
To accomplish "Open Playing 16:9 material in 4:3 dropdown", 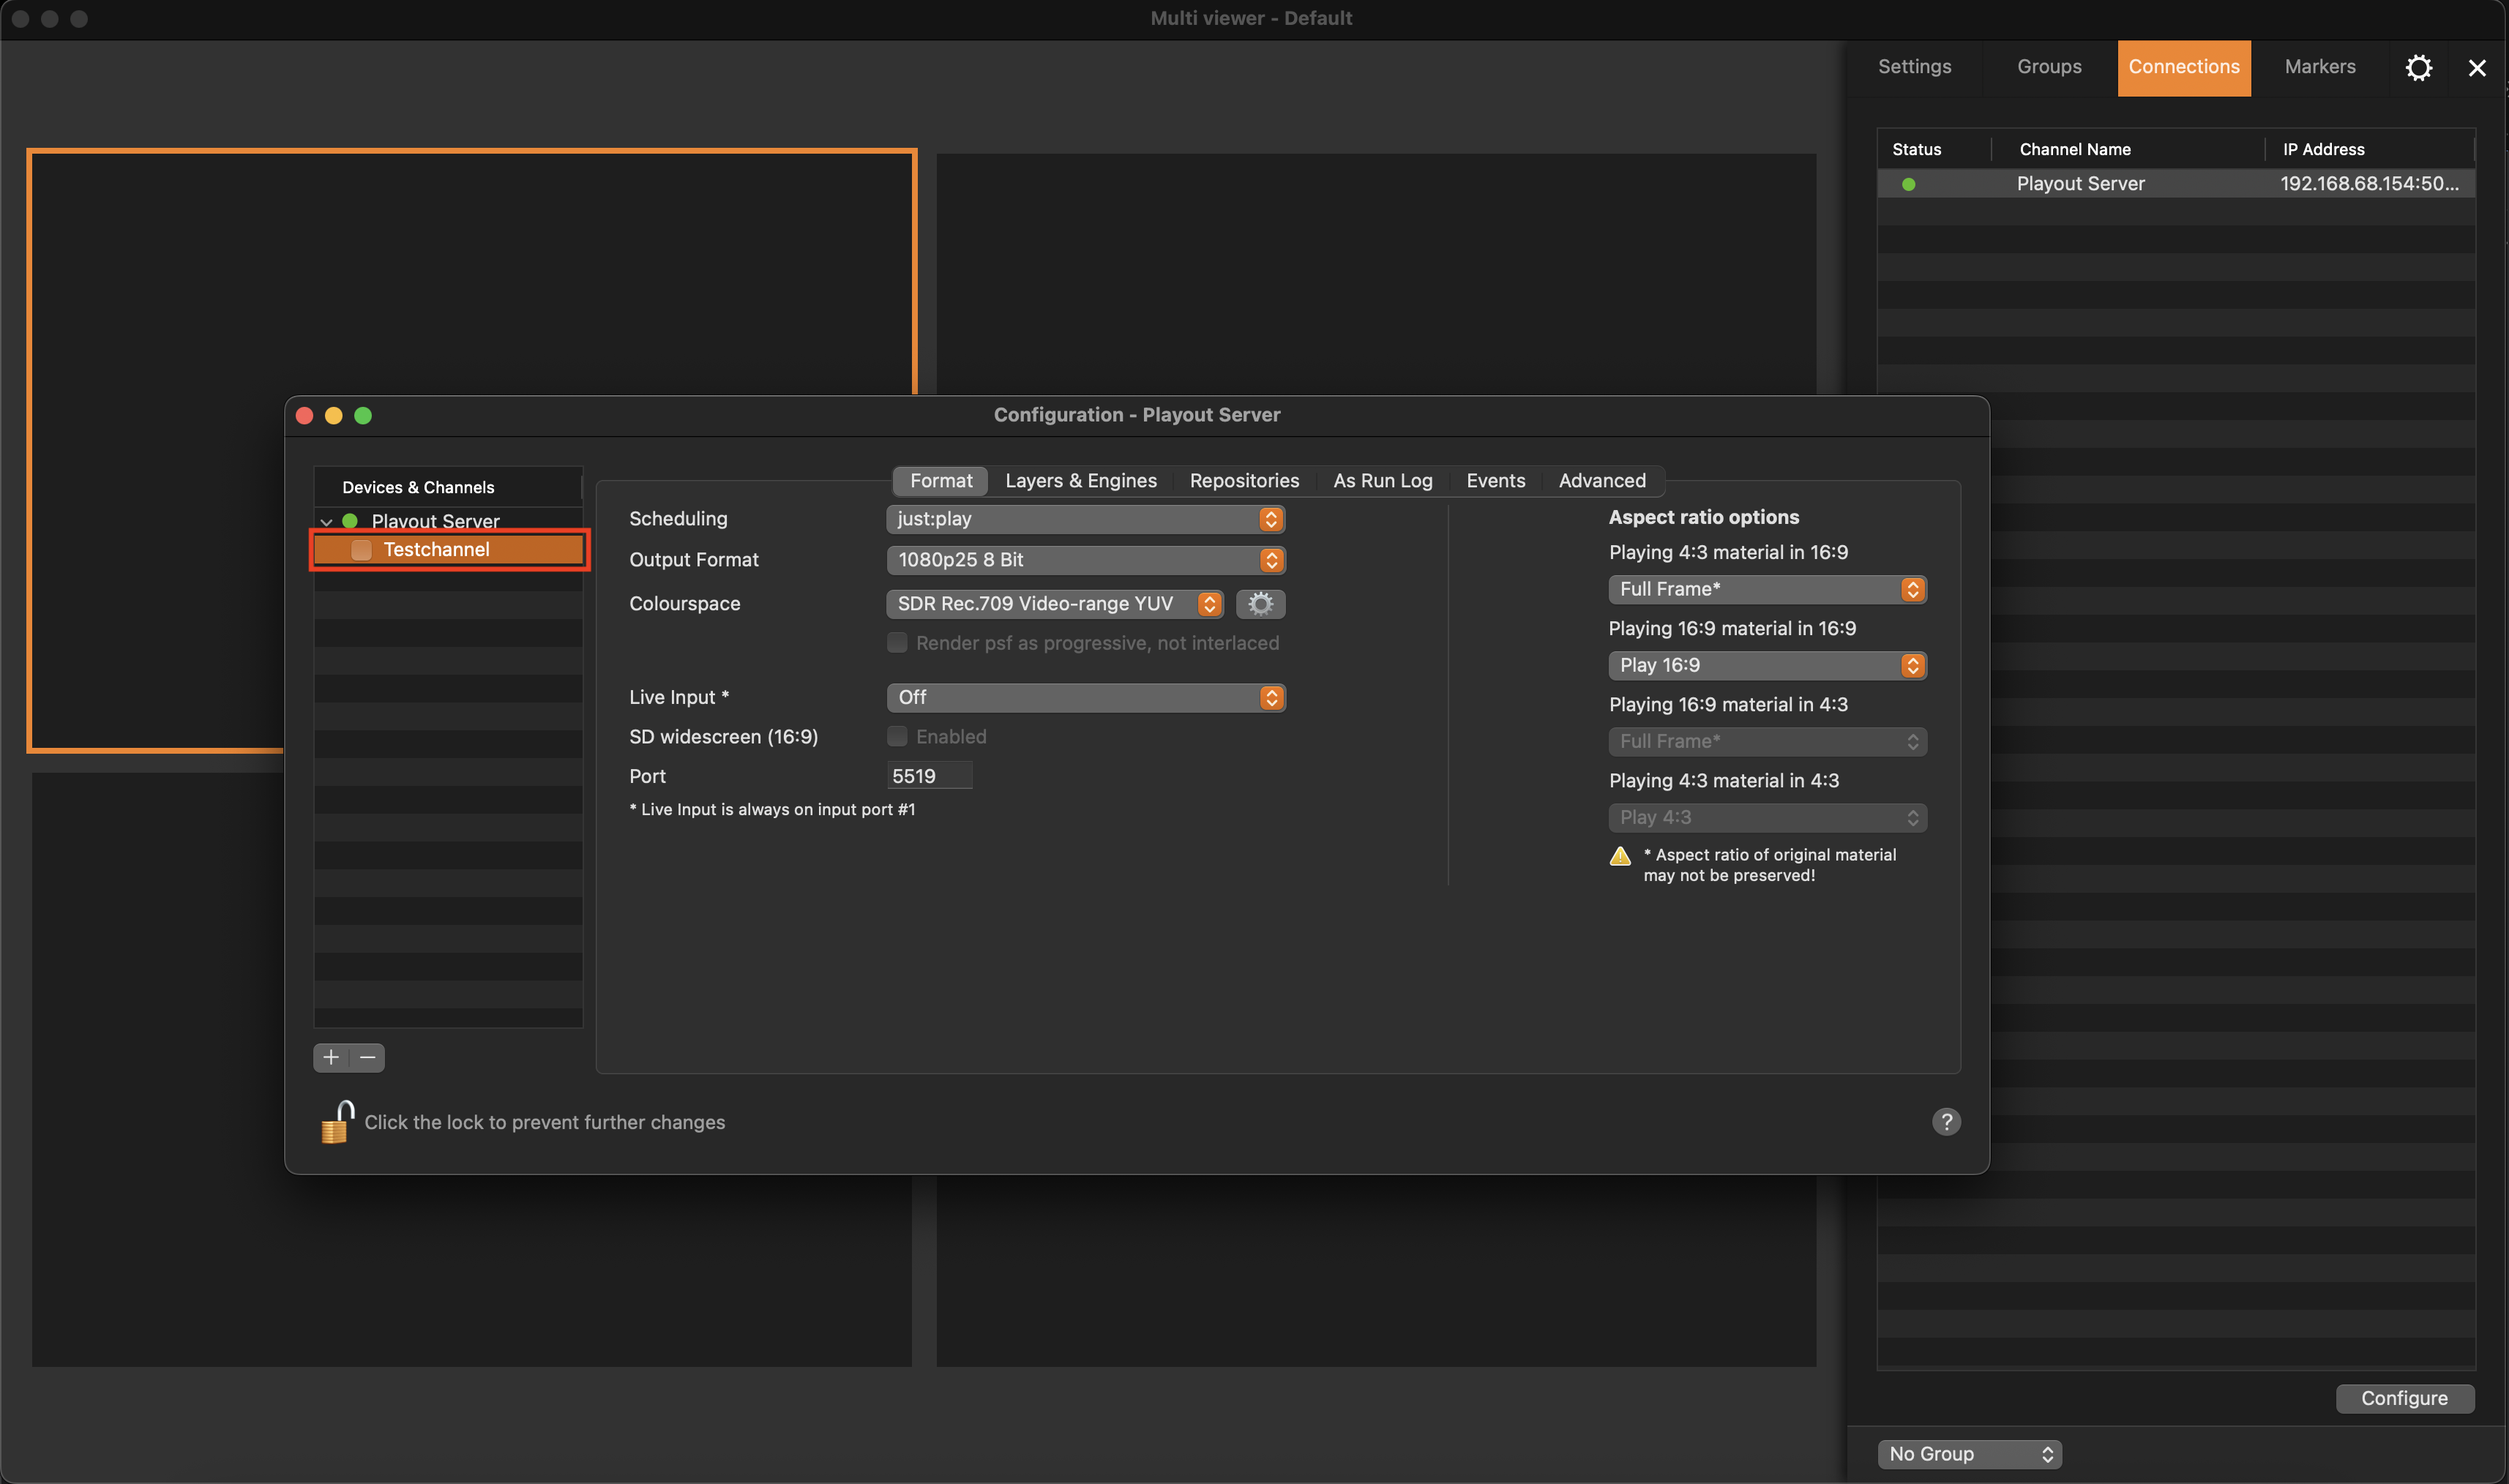I will [1767, 742].
